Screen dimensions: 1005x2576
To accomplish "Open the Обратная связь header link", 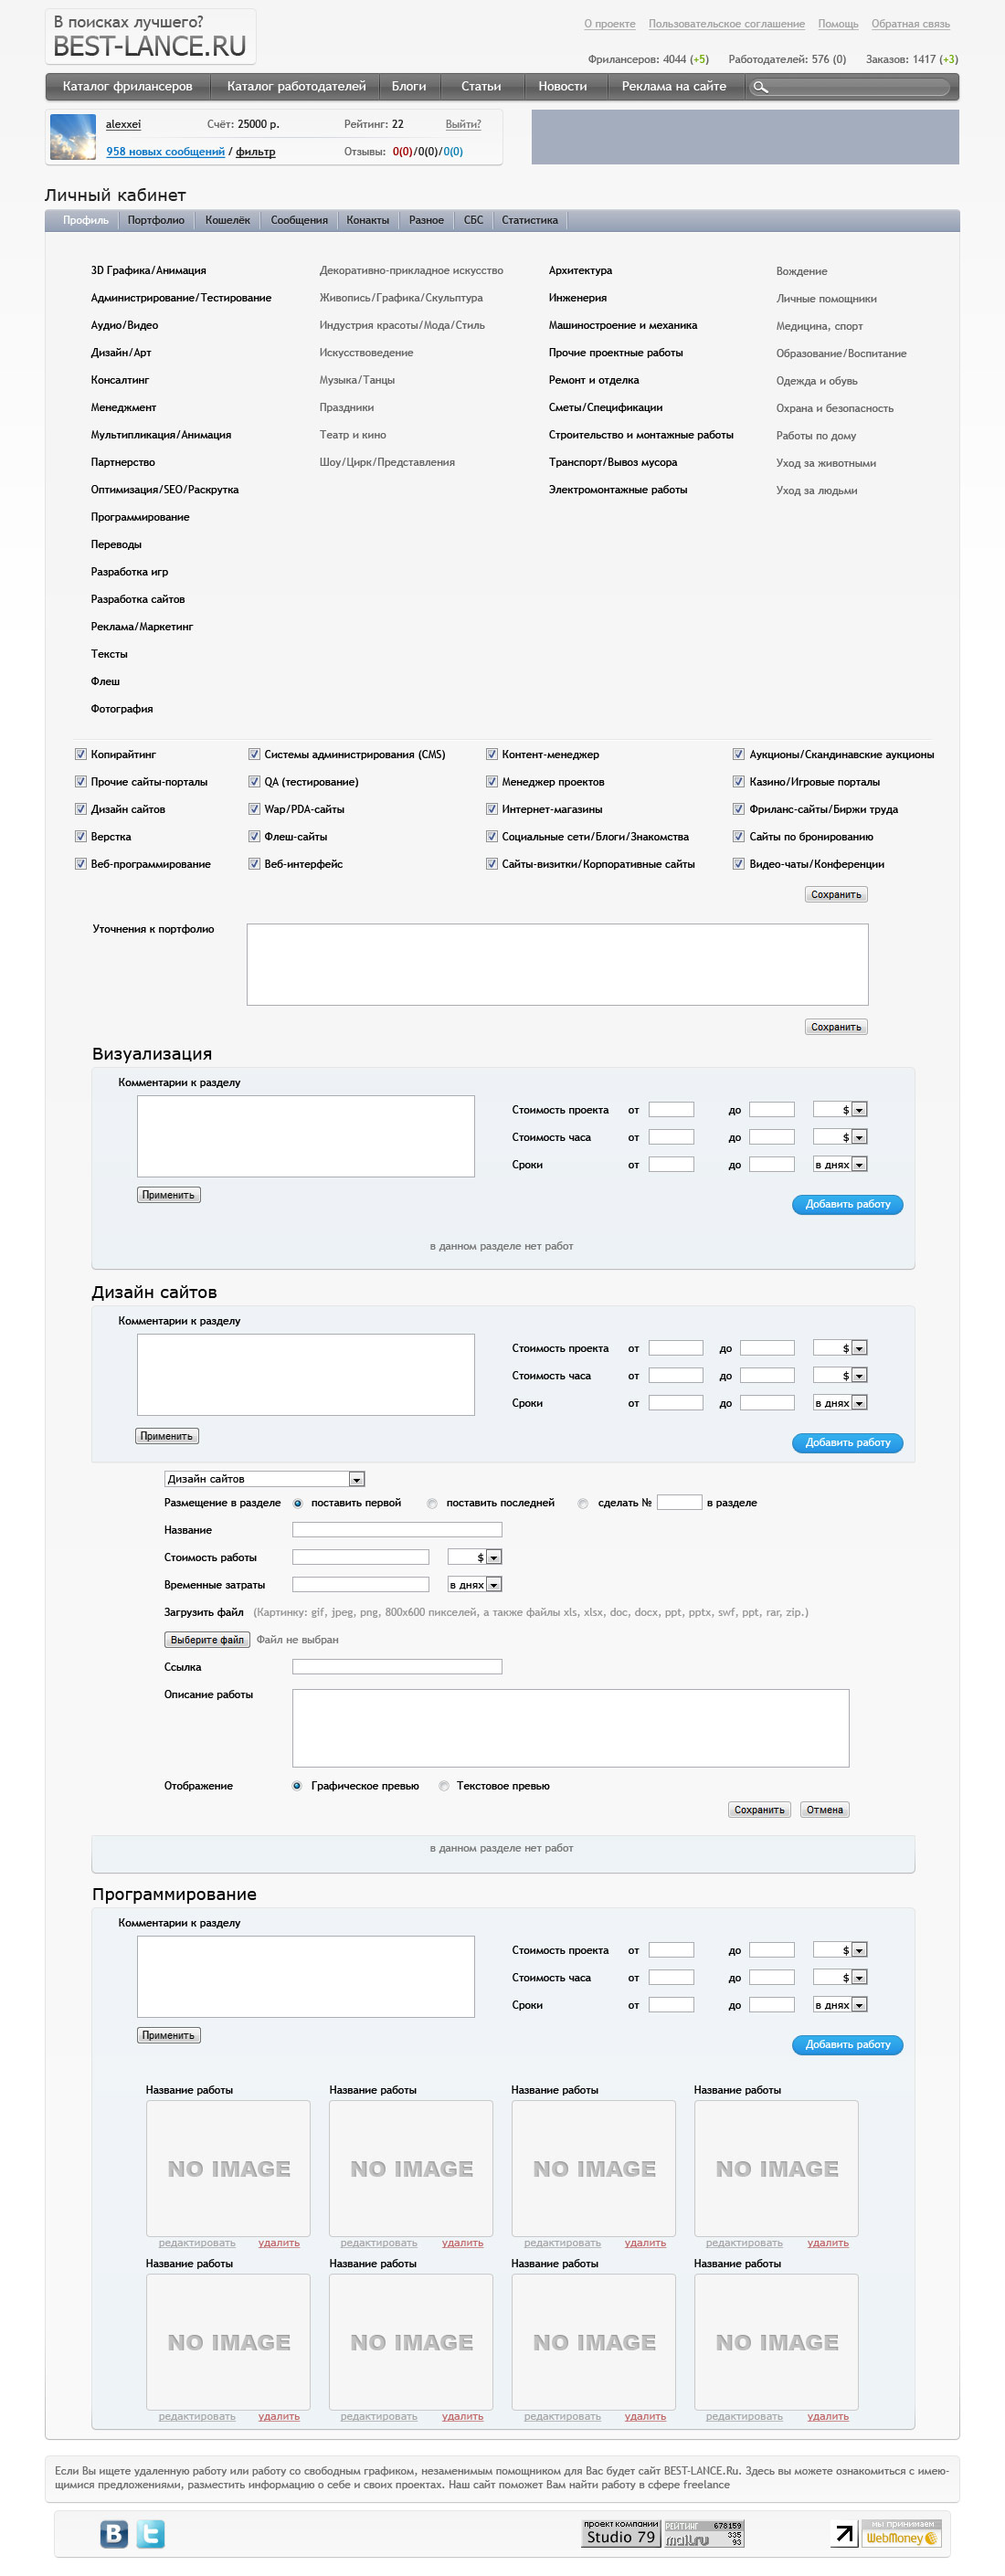I will coord(911,24).
